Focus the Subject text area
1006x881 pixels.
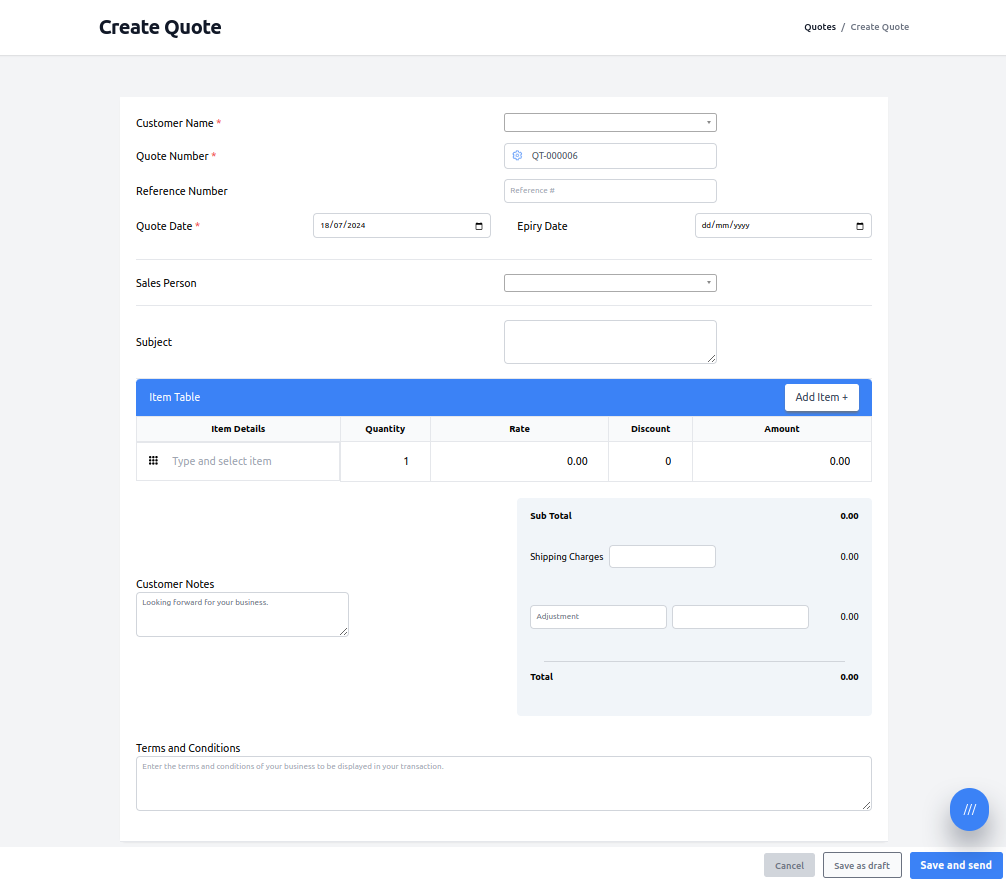click(610, 342)
